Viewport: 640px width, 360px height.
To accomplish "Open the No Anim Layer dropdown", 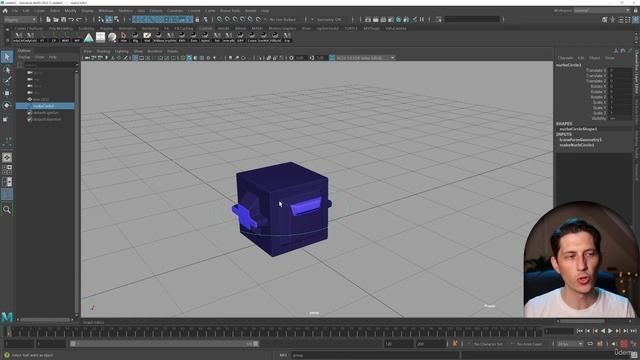I will (530, 344).
